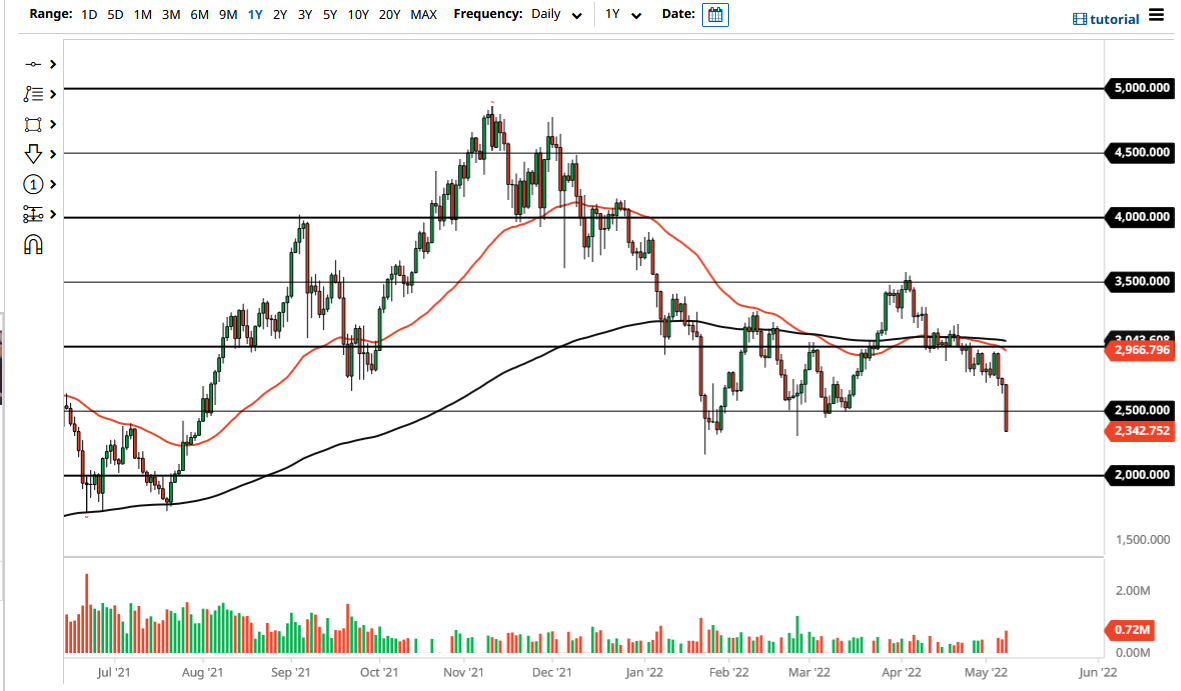Set range to 5D
The image size is (1181, 691).
point(115,14)
